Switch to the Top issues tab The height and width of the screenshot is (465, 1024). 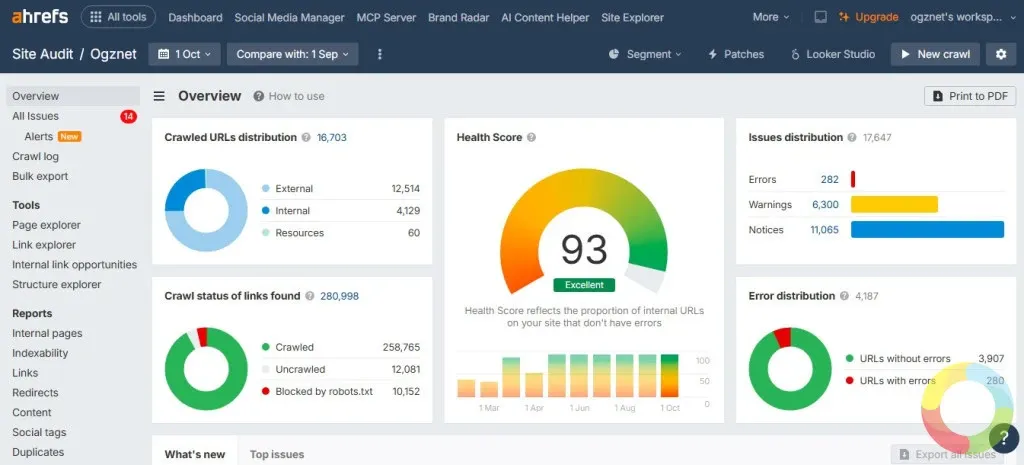(277, 454)
